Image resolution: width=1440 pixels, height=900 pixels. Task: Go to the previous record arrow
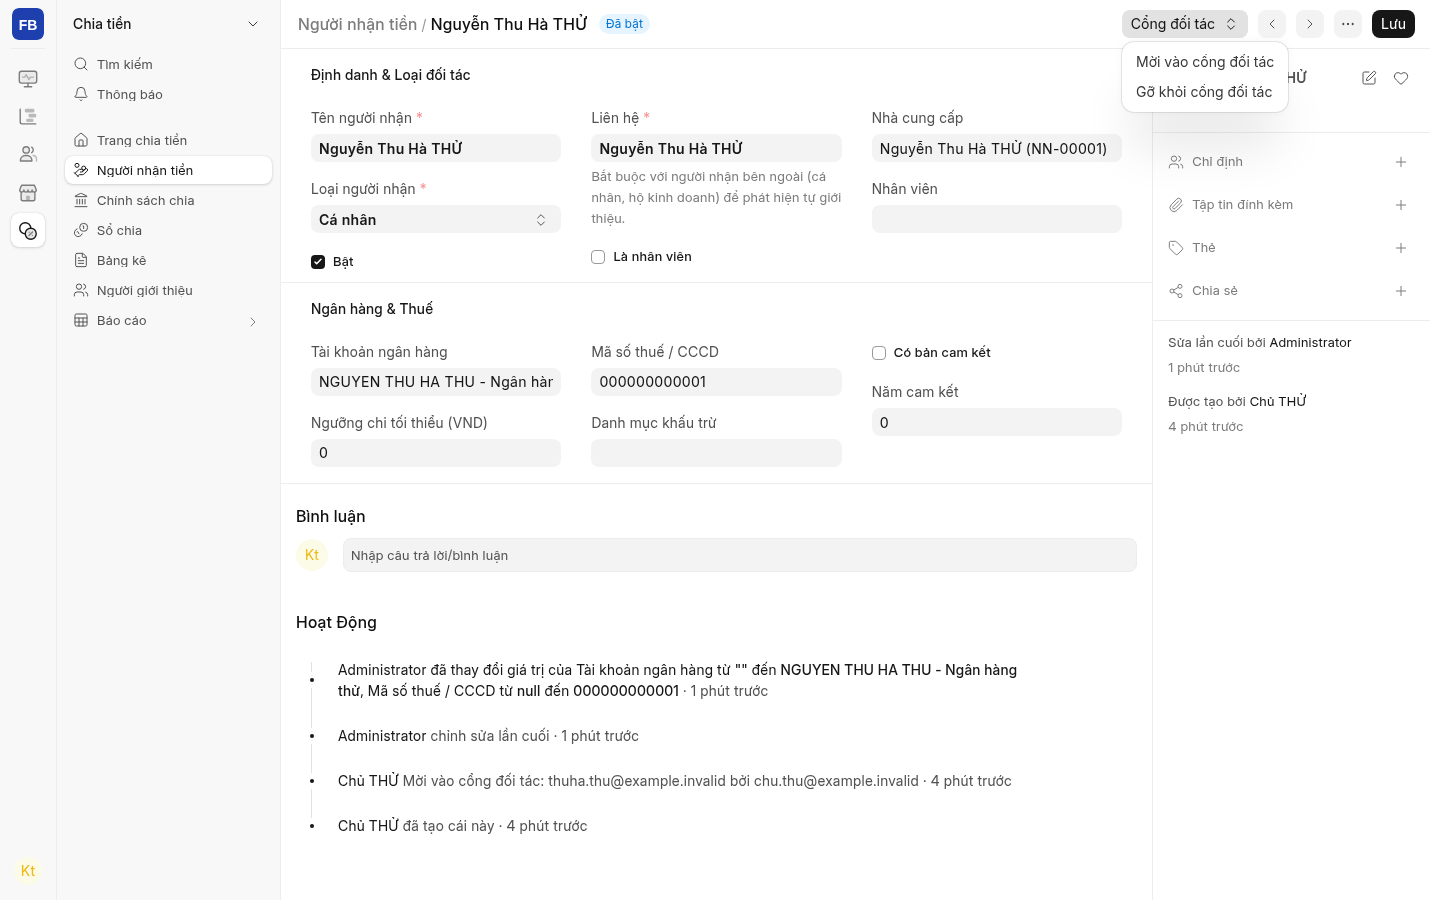(x=1272, y=24)
